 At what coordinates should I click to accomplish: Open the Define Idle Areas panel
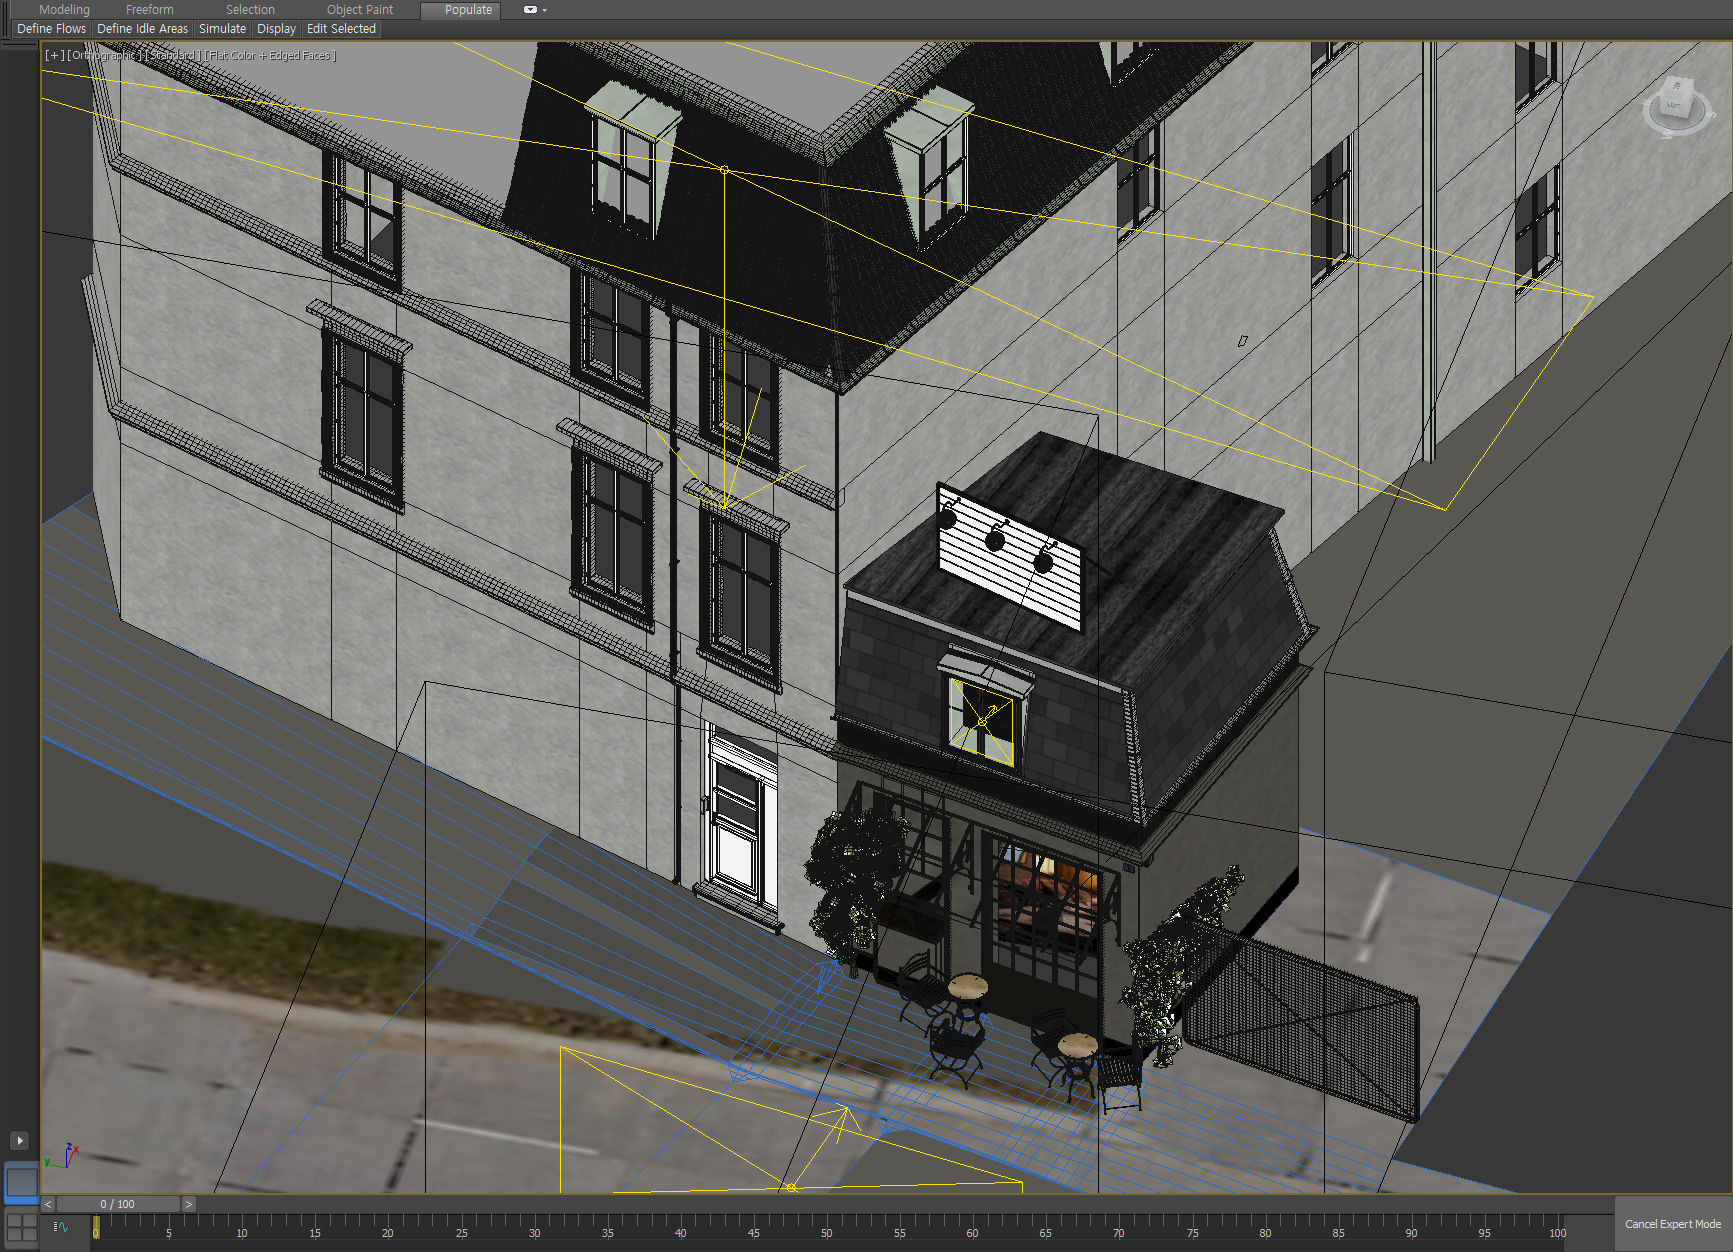click(142, 29)
